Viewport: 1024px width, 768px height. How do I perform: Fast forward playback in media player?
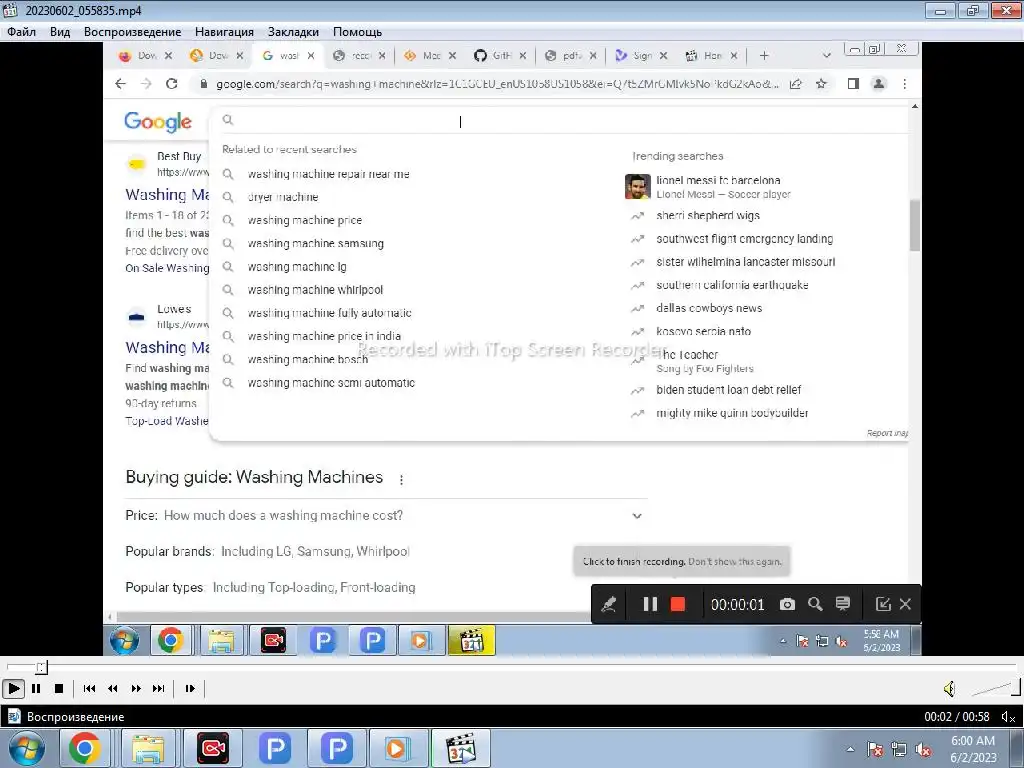pyautogui.click(x=136, y=688)
